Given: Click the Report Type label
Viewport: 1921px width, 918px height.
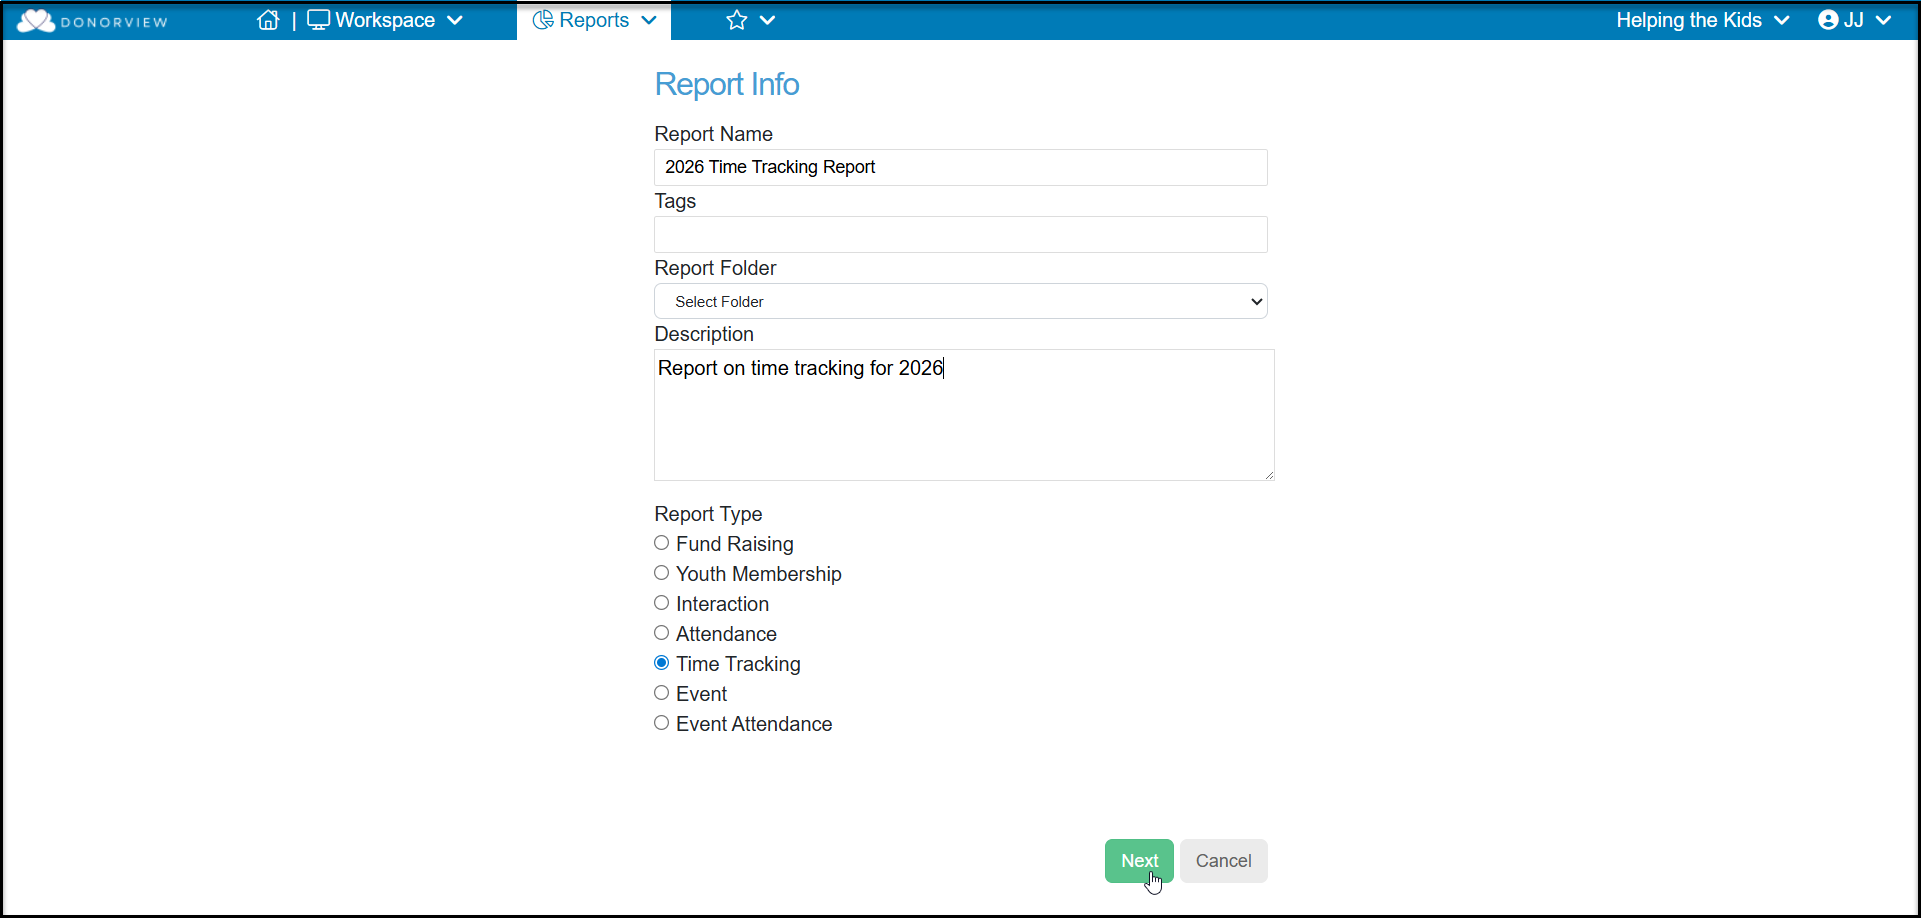Looking at the screenshot, I should (x=708, y=514).
